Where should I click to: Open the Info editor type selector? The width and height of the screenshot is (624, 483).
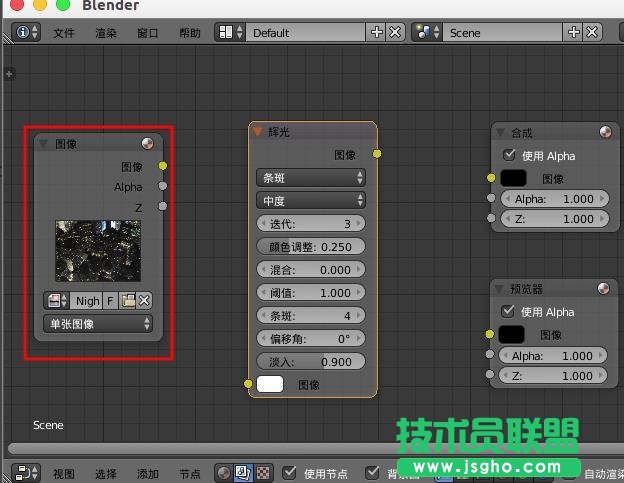click(26, 32)
